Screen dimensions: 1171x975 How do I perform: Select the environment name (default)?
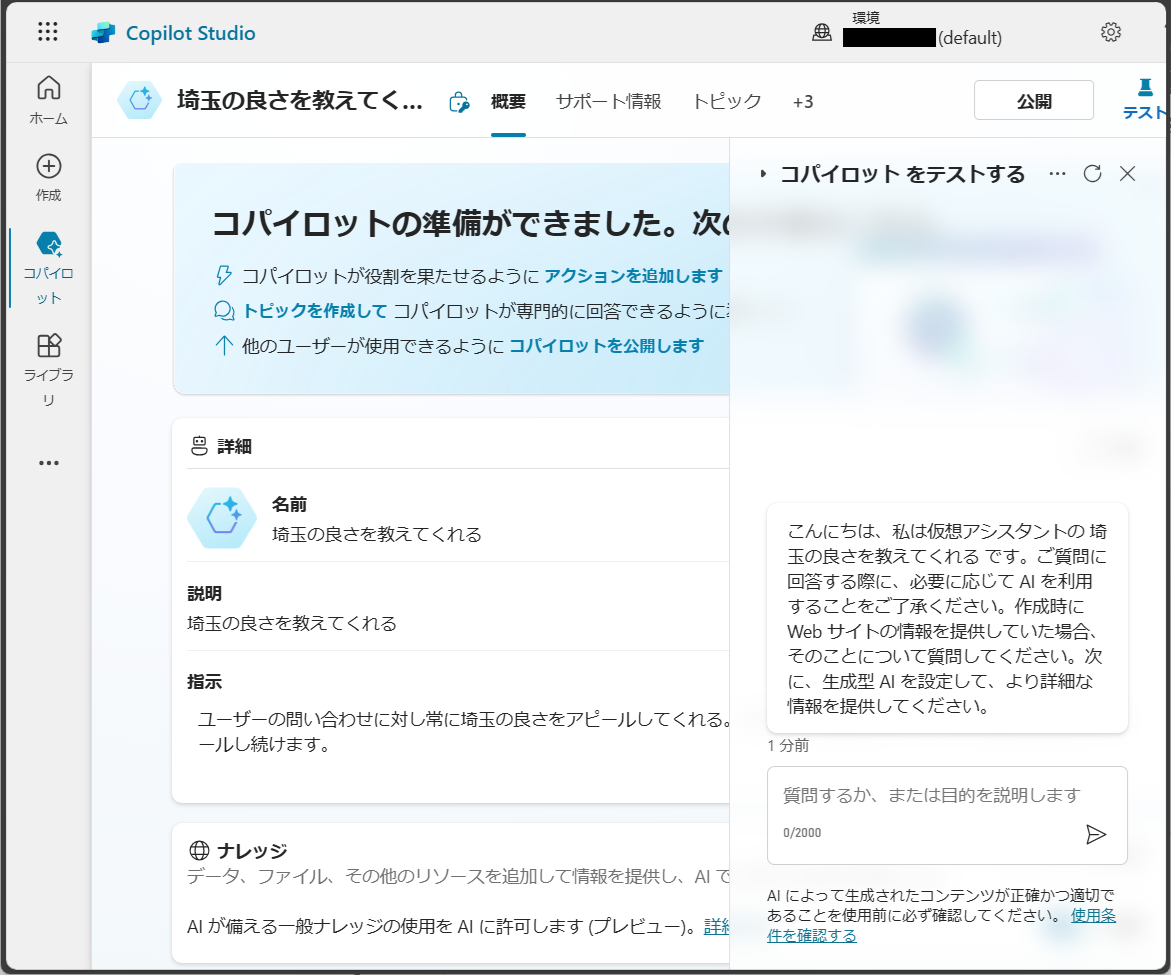click(922, 37)
